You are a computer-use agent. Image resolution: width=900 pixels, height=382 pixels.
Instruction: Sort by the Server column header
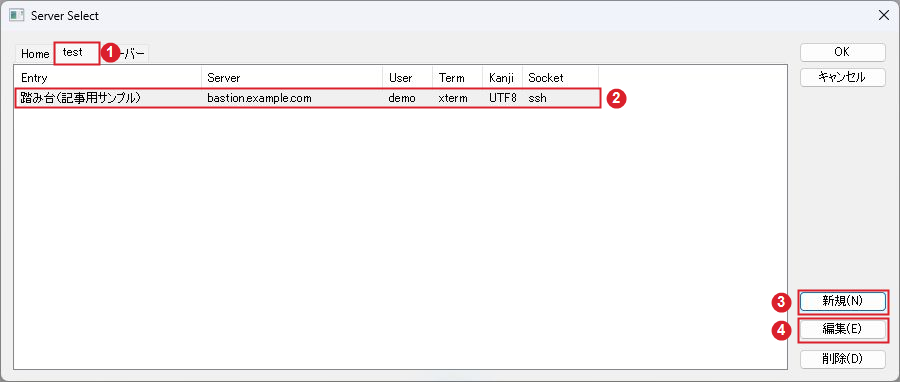pos(292,77)
